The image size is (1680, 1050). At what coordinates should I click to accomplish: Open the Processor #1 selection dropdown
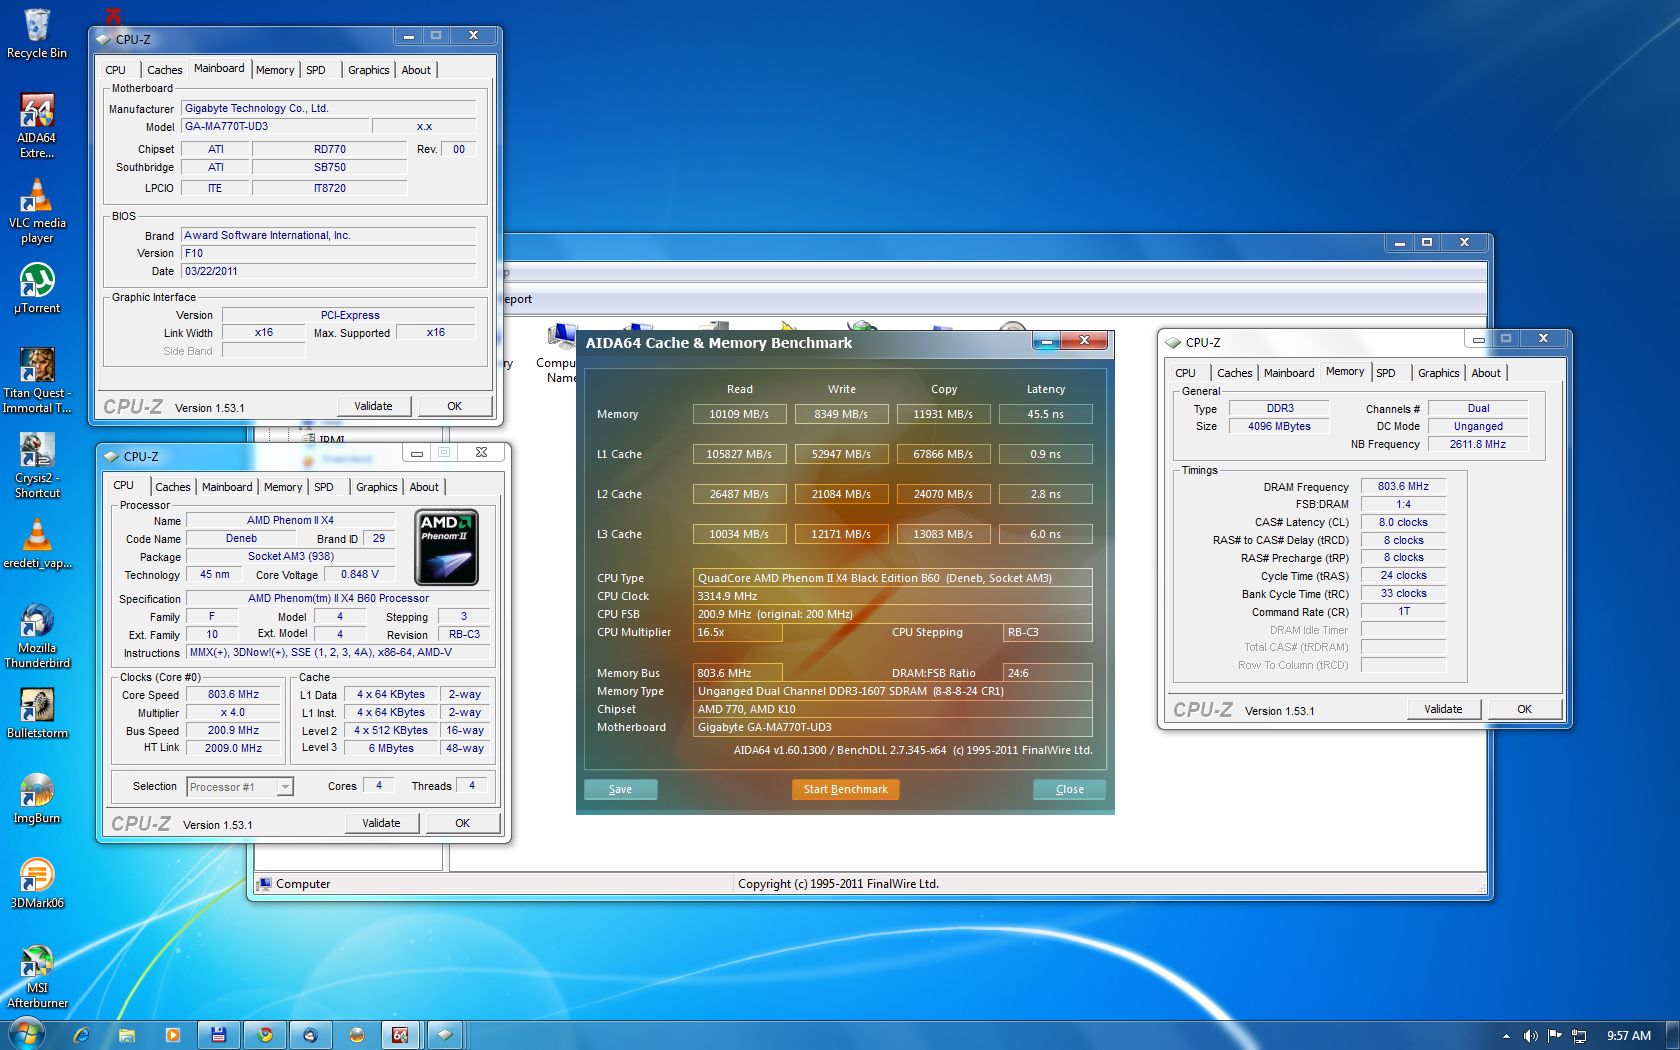[x=240, y=787]
